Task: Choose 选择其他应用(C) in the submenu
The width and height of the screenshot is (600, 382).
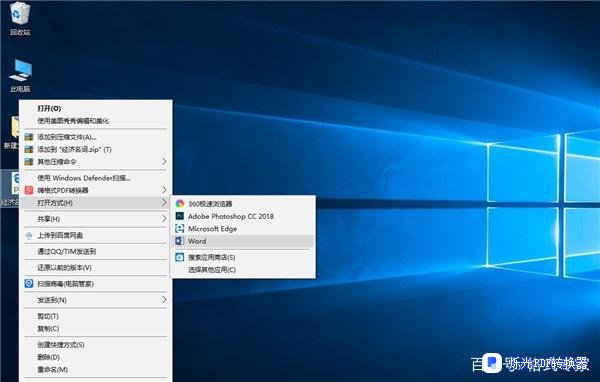Action: click(x=212, y=269)
